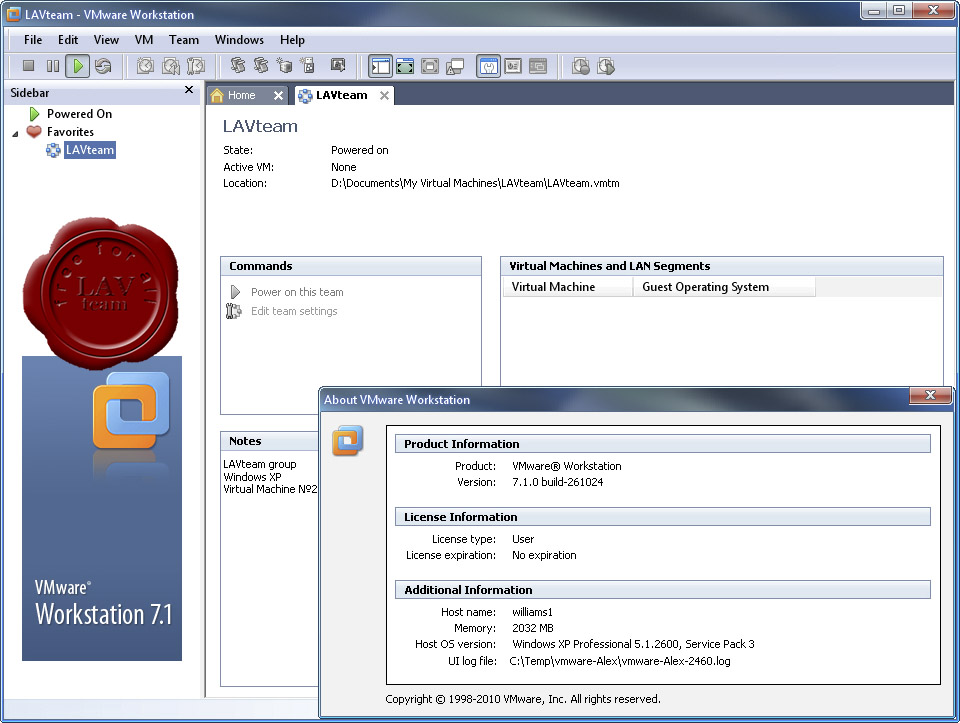Click Power on this team command
The height and width of the screenshot is (723, 960).
tap(297, 292)
